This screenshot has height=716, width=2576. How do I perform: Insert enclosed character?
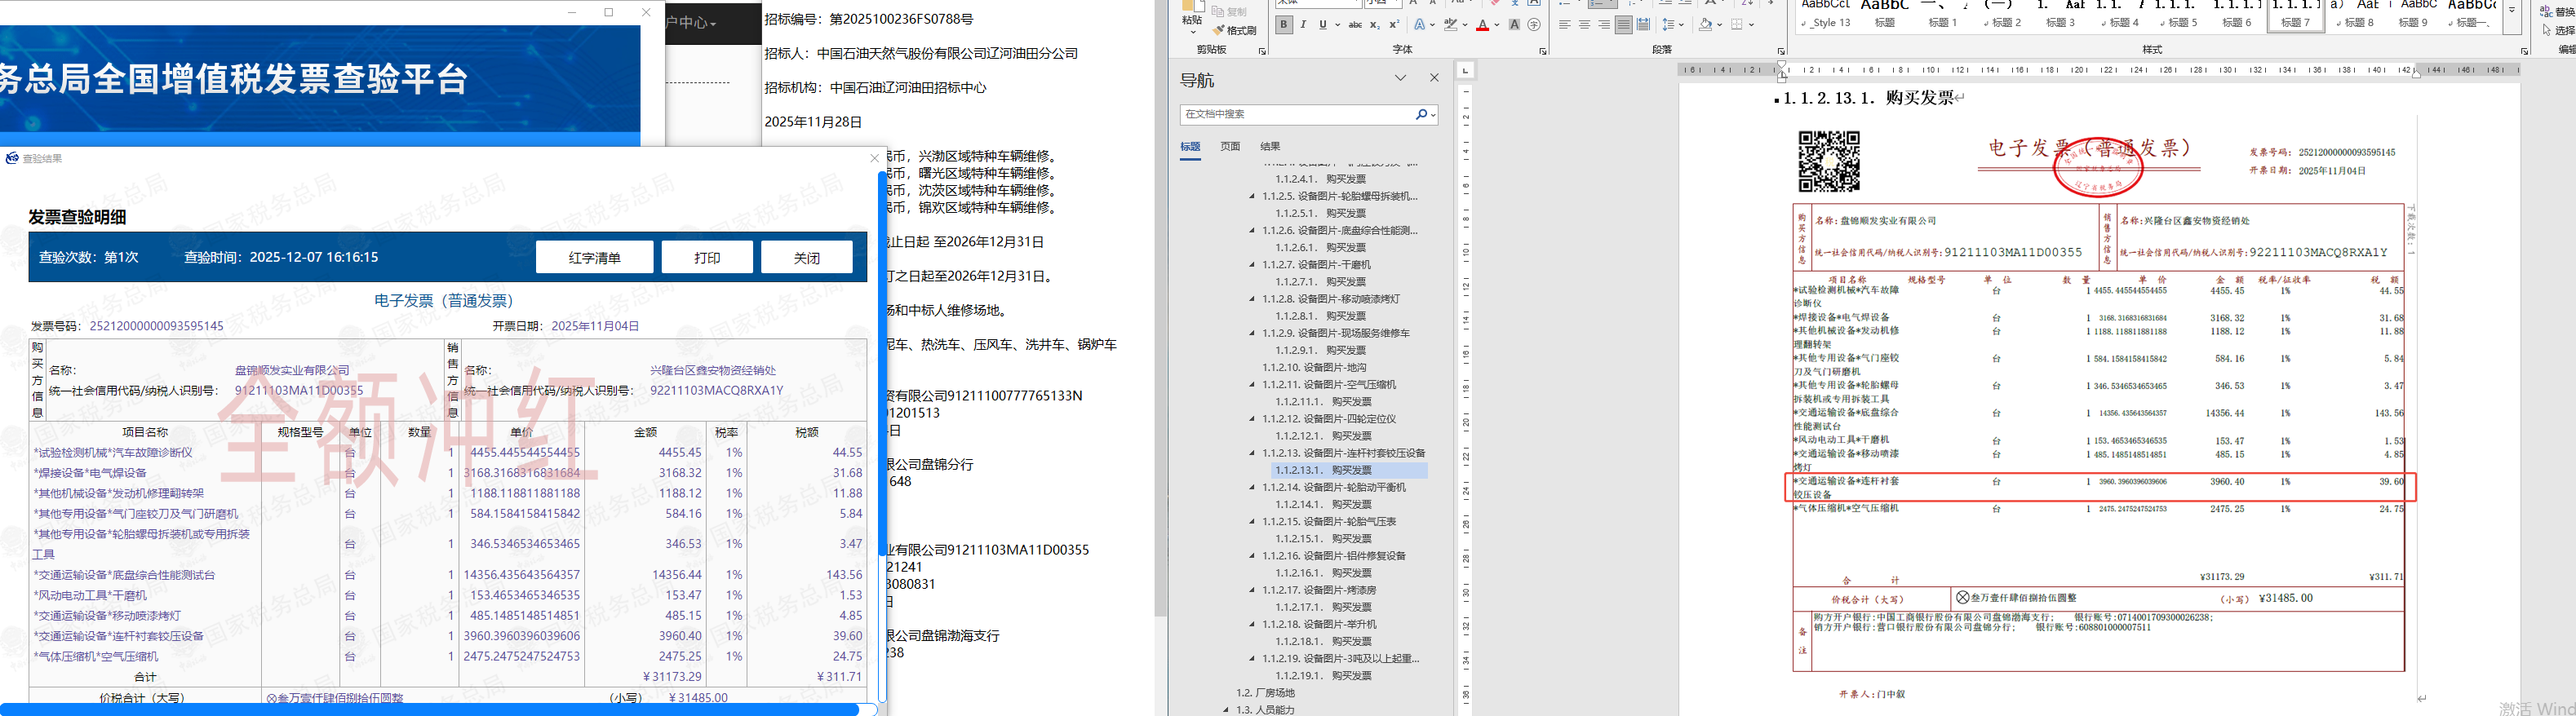coord(1534,25)
